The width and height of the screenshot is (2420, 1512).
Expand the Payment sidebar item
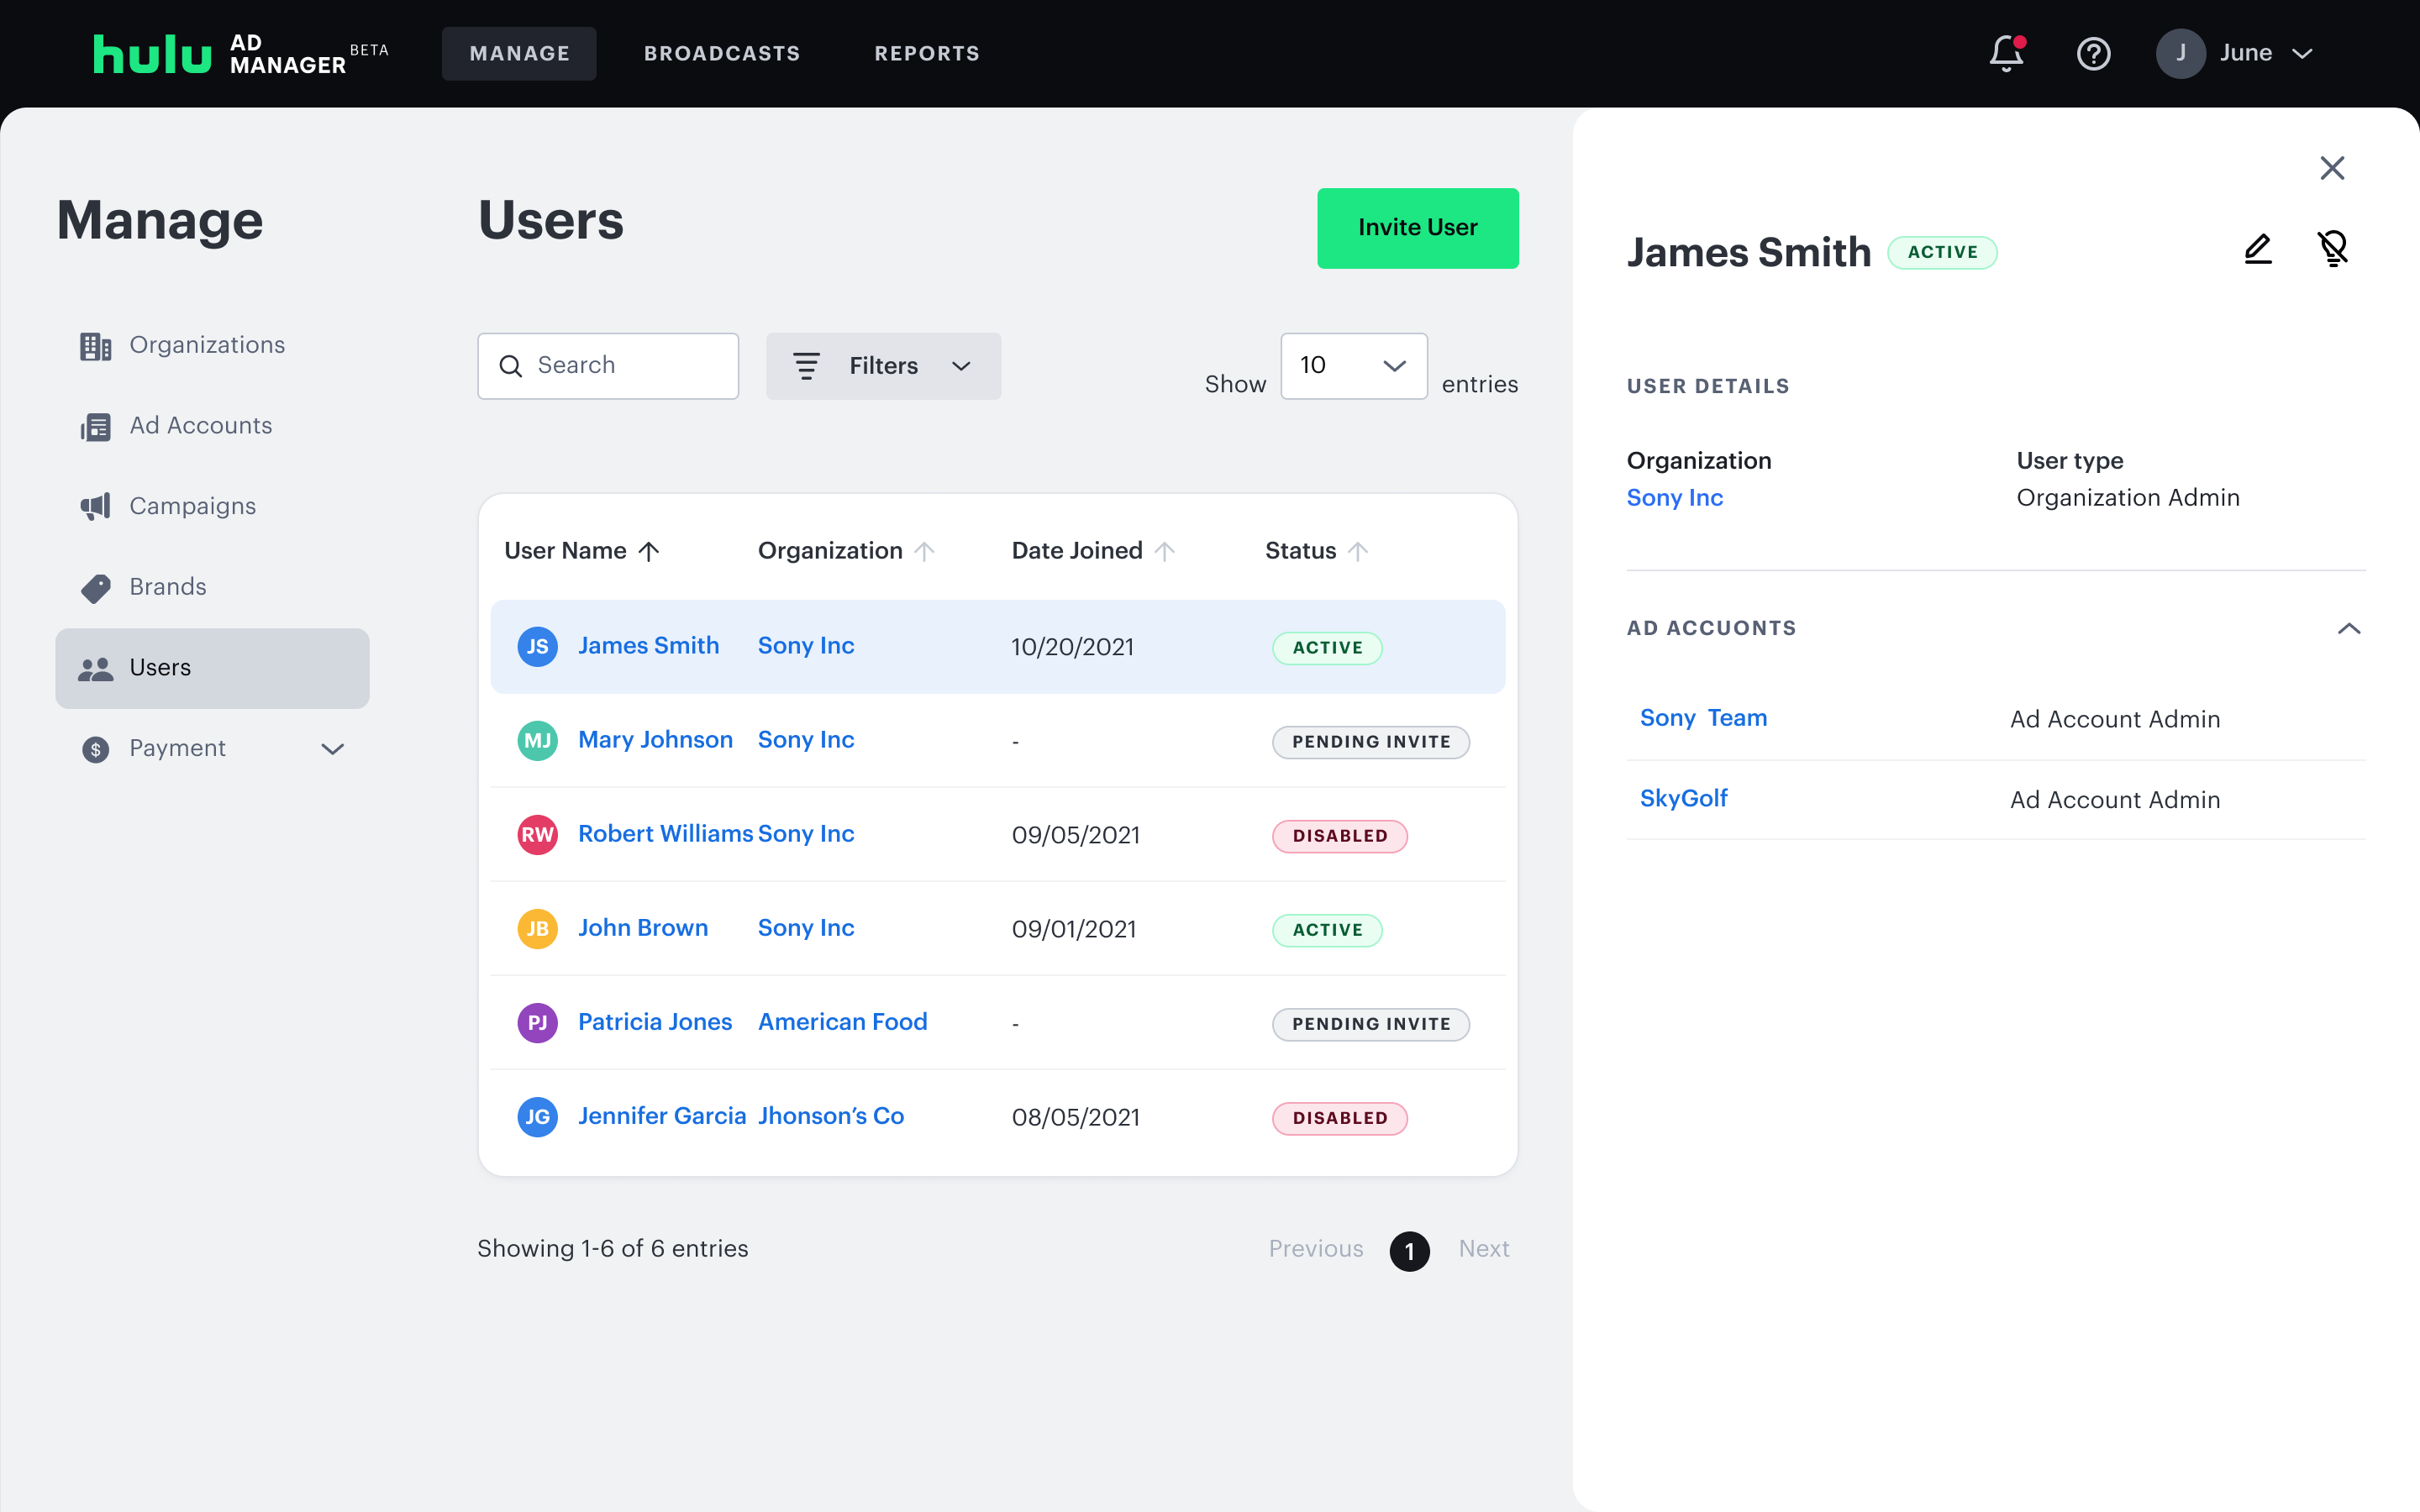332,749
